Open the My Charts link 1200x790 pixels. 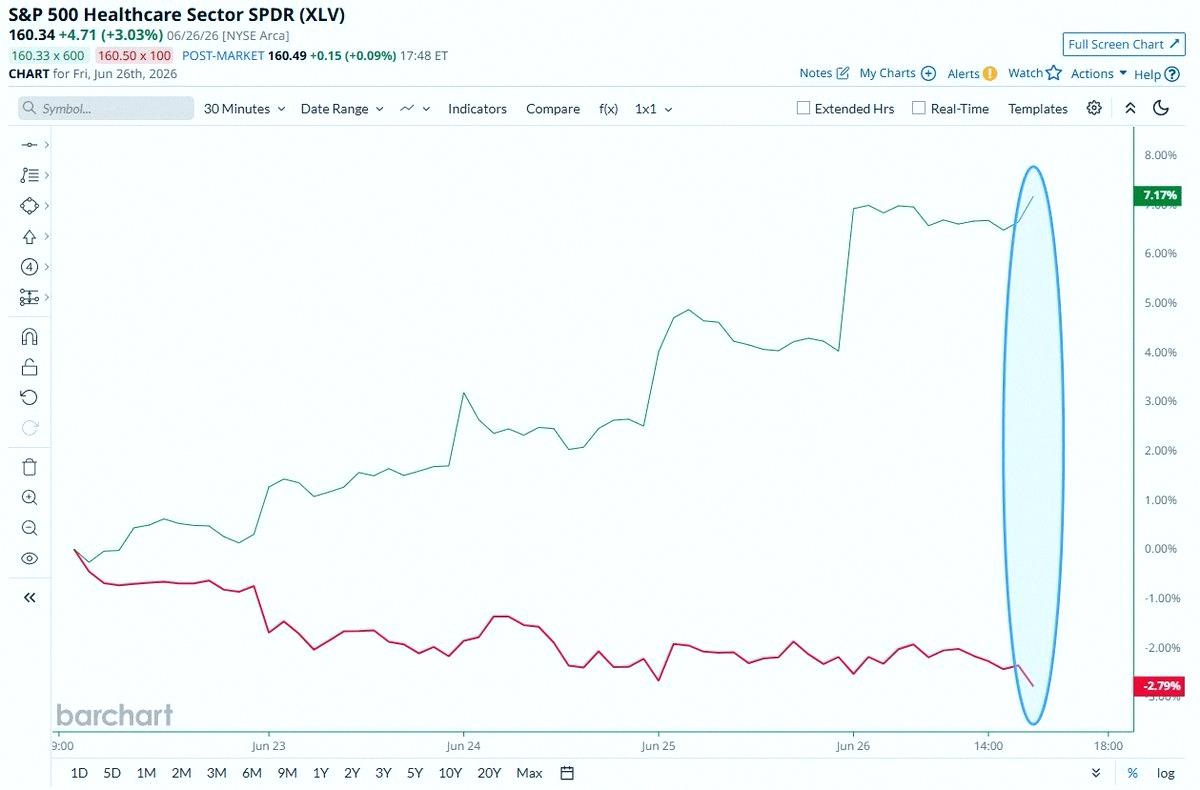pyautogui.click(x=888, y=73)
